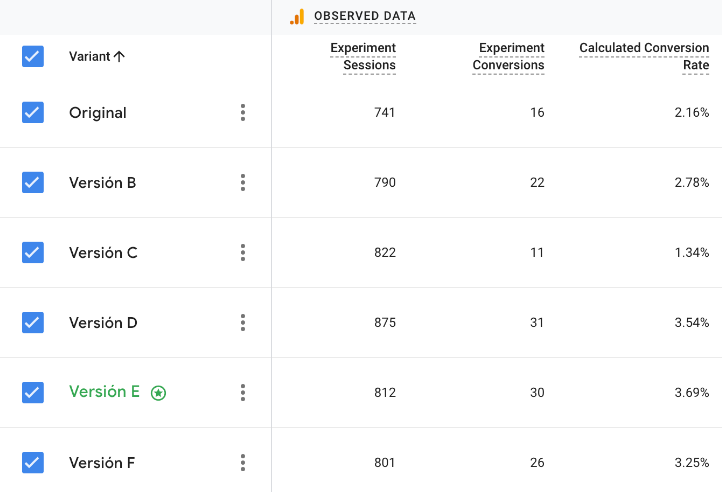Open the three-dot menu for Versión F

[x=243, y=463]
